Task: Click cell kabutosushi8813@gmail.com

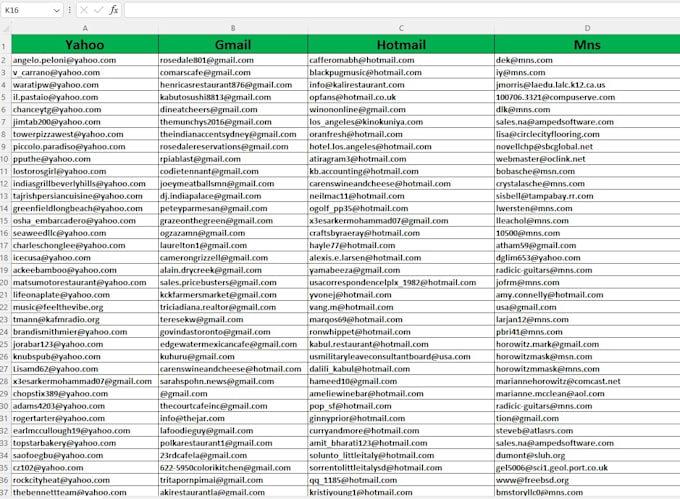Action: (x=233, y=97)
